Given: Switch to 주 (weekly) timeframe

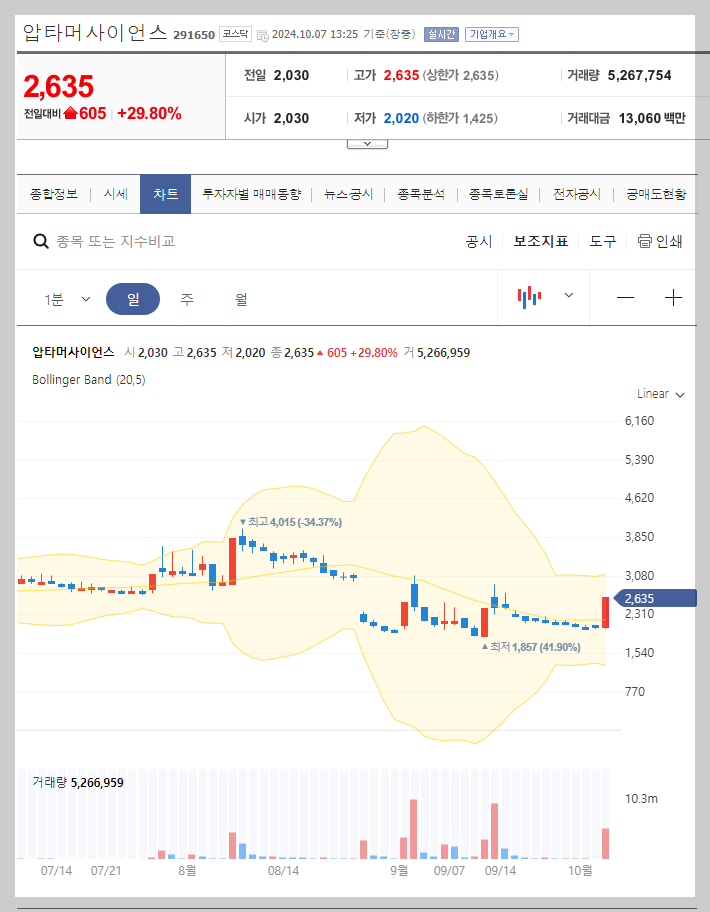Looking at the screenshot, I should pos(187,300).
